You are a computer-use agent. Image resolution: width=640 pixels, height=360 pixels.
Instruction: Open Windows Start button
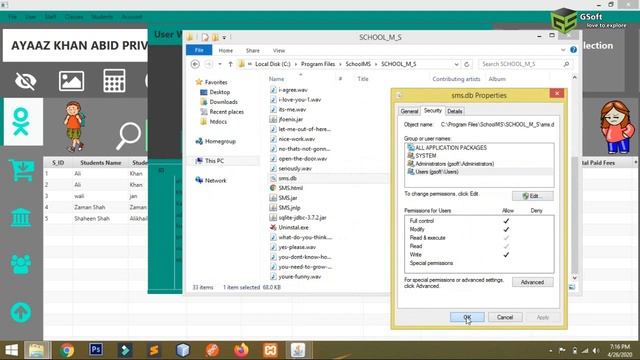[x=11, y=350]
